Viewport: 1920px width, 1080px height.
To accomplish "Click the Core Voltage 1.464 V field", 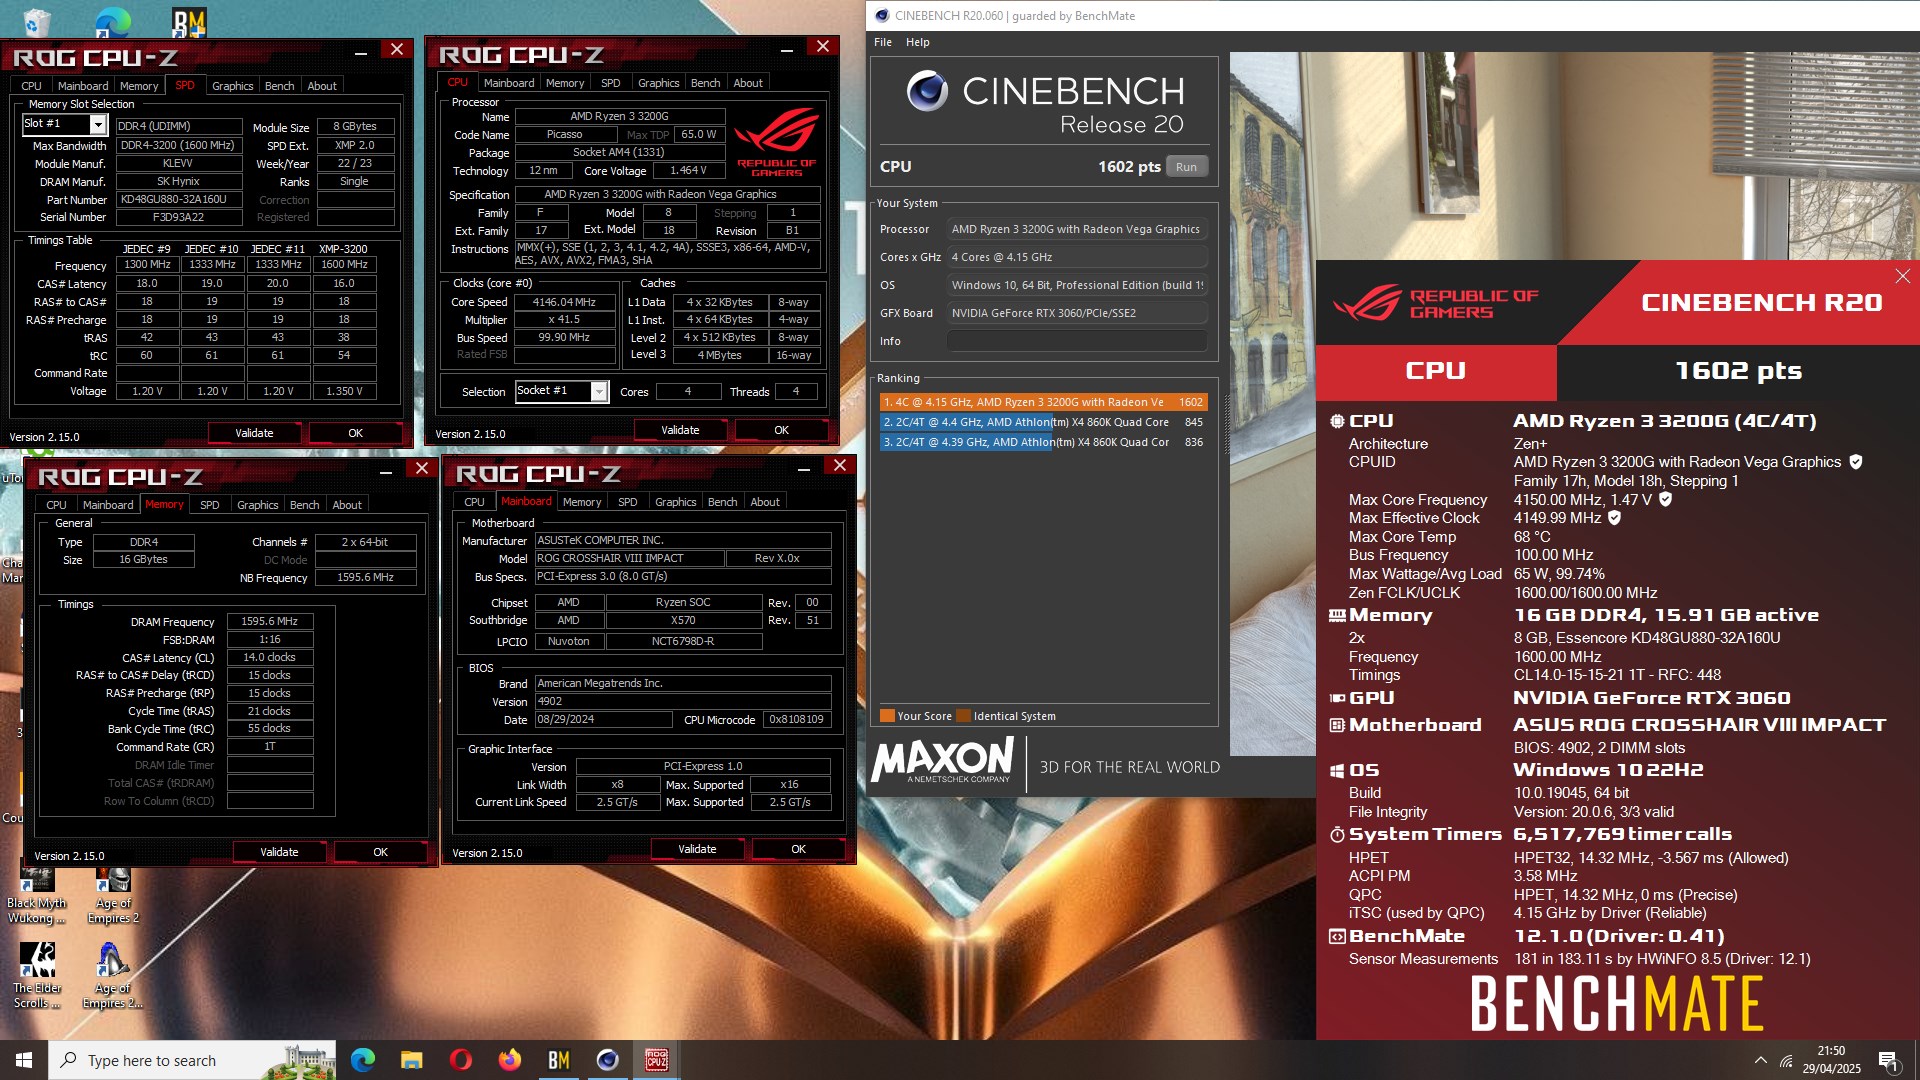I will pos(688,171).
